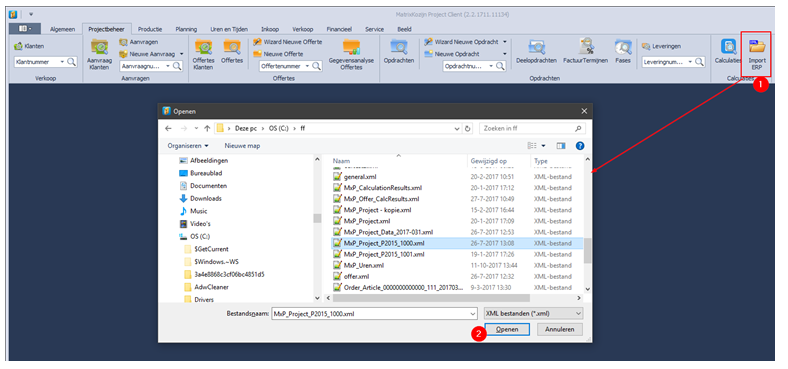Image resolution: width=788 pixels, height=369 pixels.
Task: Click the Offertenummer search magnifier
Action: coord(316,66)
